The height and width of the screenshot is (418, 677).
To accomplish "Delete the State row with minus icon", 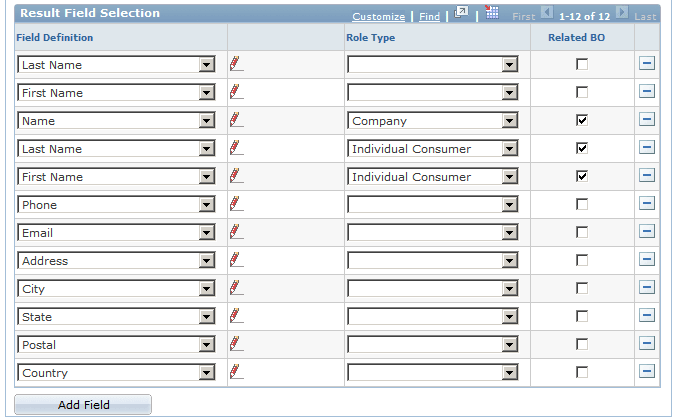I will (x=647, y=316).
